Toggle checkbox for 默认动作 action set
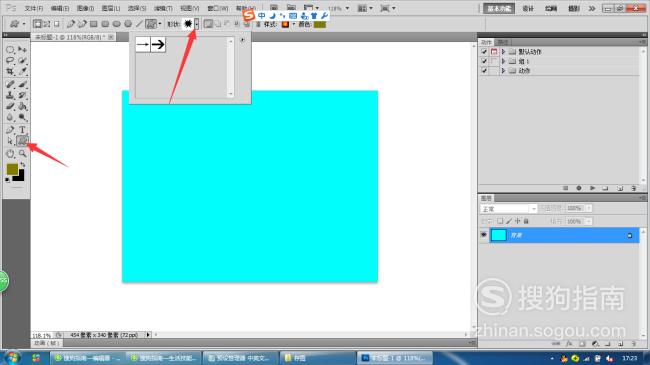The width and height of the screenshot is (650, 365). click(484, 51)
